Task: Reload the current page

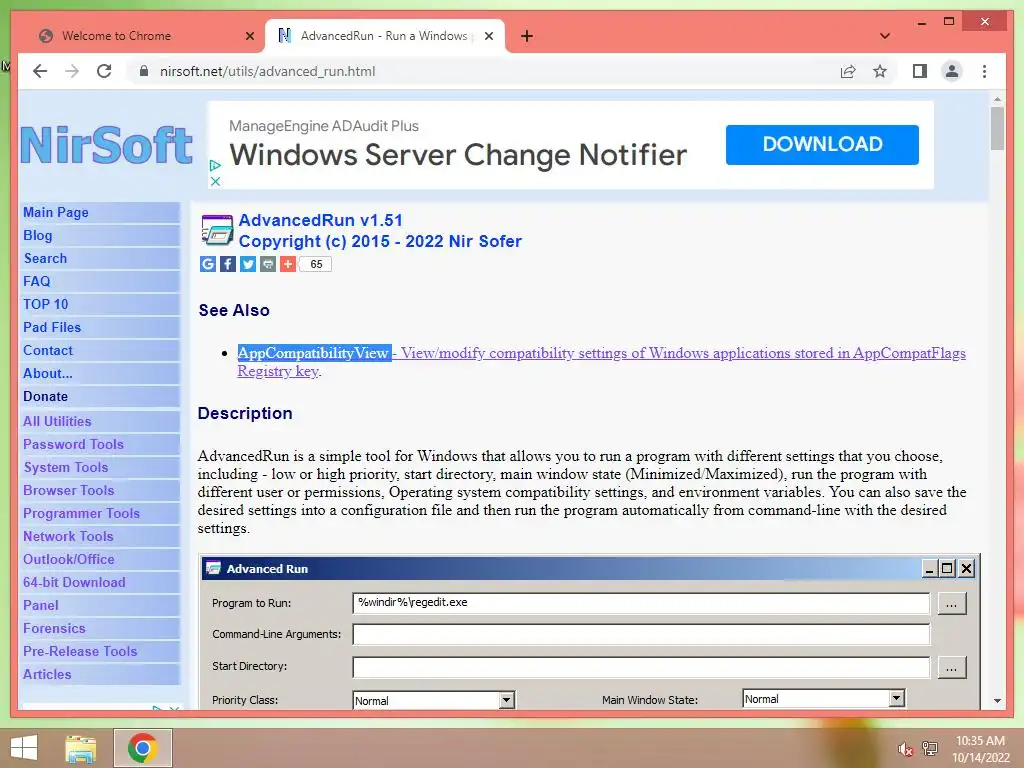Action: [x=104, y=71]
